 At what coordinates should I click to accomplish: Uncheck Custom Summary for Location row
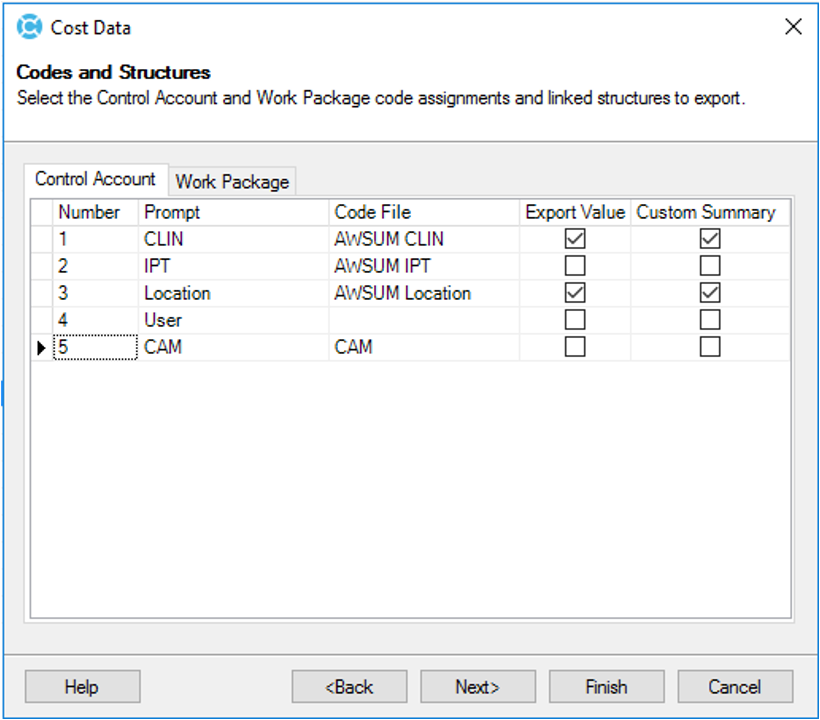(x=709, y=292)
